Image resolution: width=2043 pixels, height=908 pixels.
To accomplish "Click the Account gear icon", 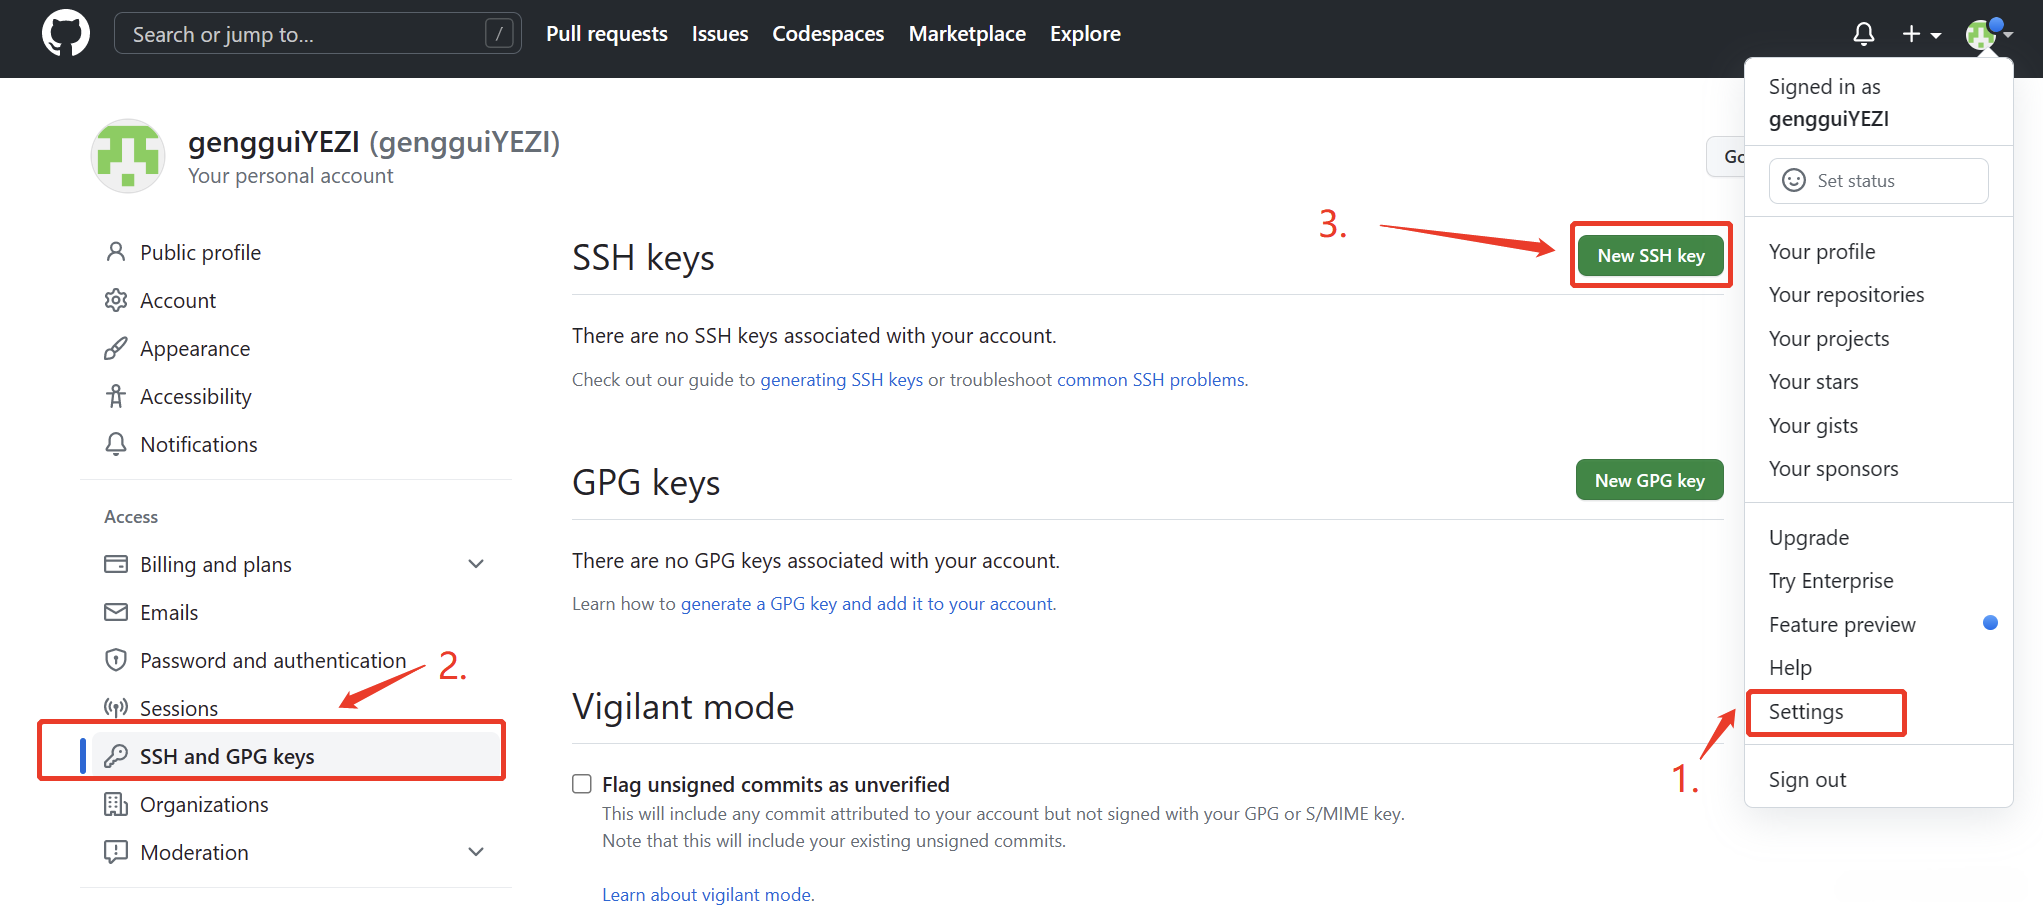I will click(x=116, y=300).
